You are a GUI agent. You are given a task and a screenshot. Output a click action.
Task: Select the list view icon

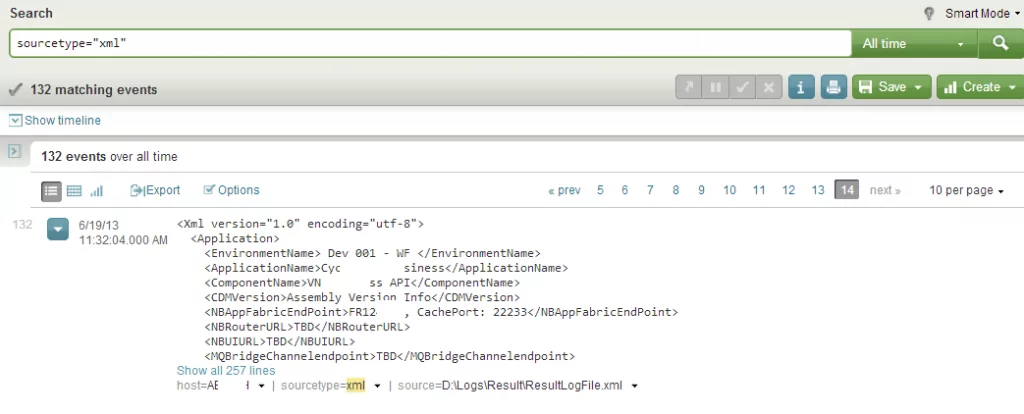[51, 190]
